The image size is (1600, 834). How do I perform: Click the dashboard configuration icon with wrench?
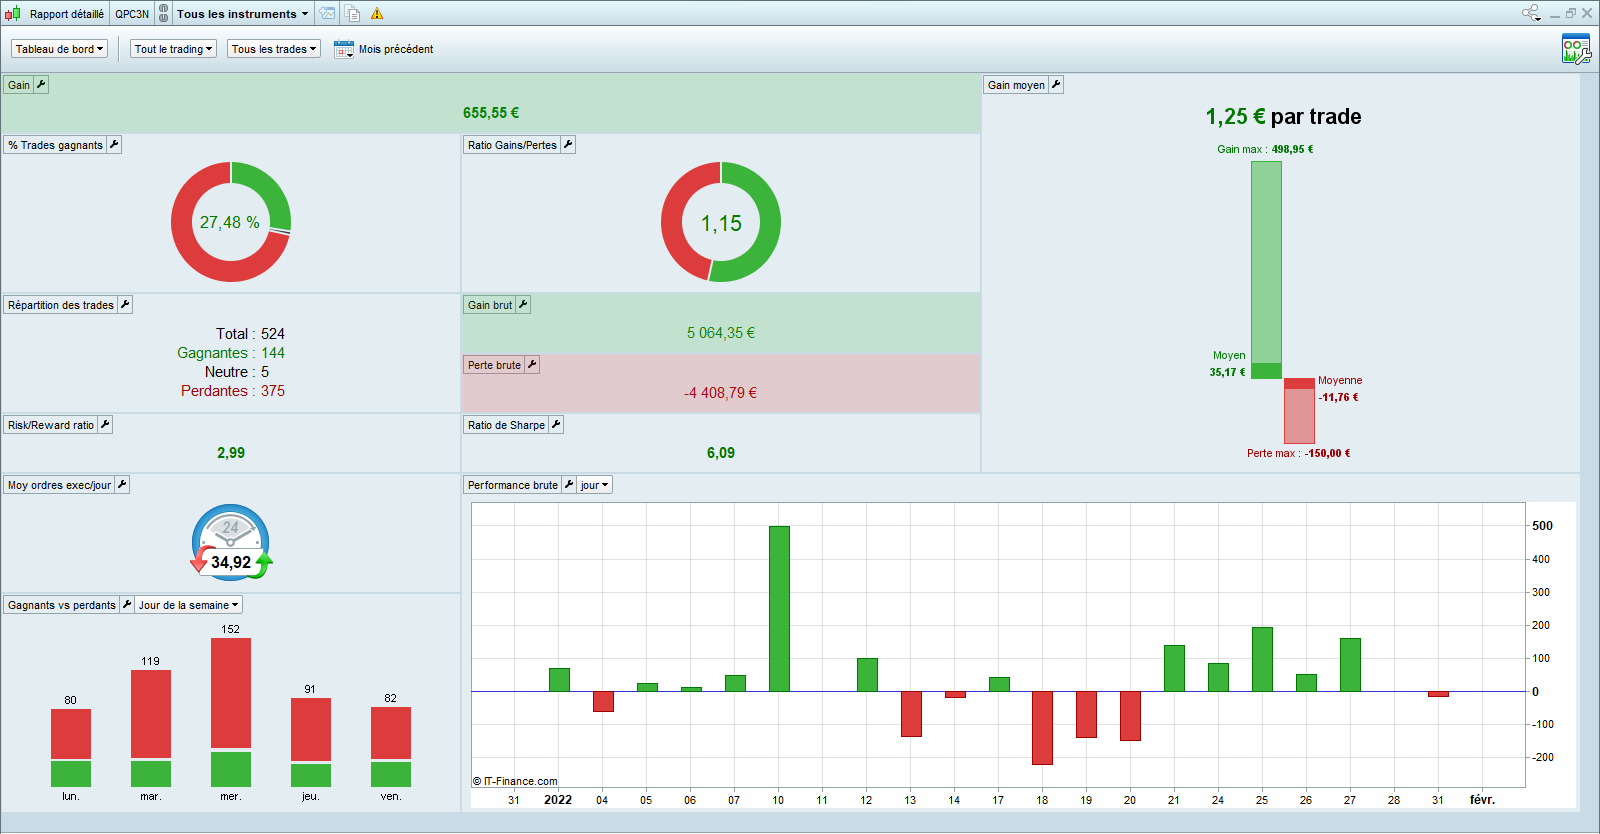(1575, 49)
